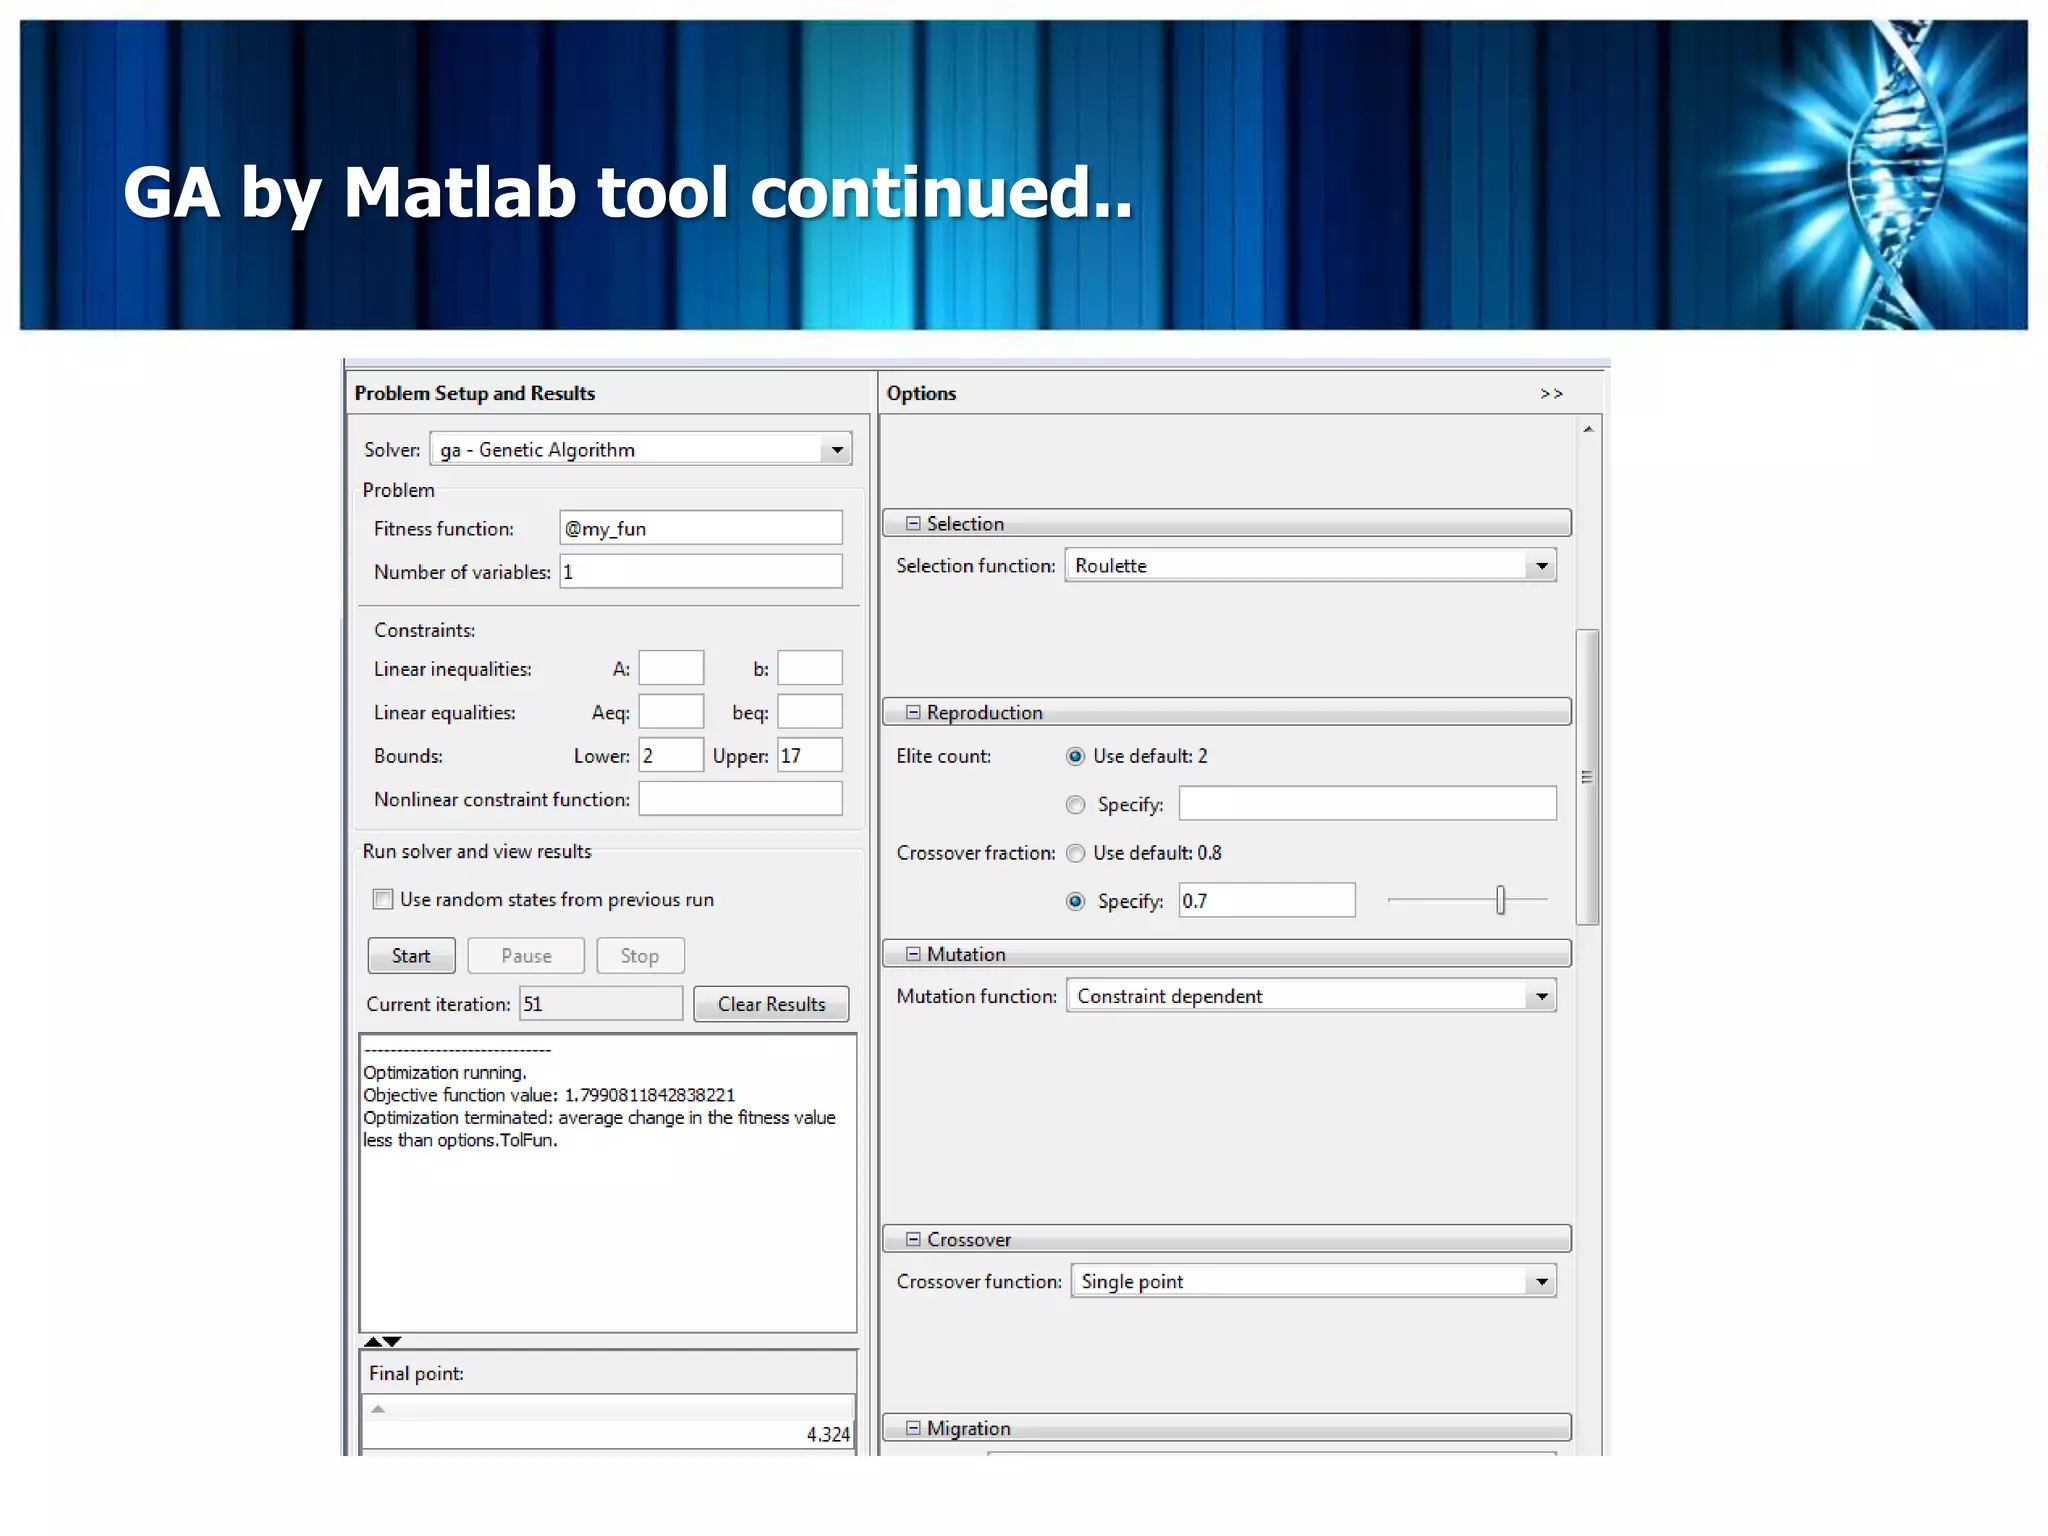This screenshot has width=2048, height=1536.
Task: Open the Mutation function dropdown
Action: click(1542, 996)
